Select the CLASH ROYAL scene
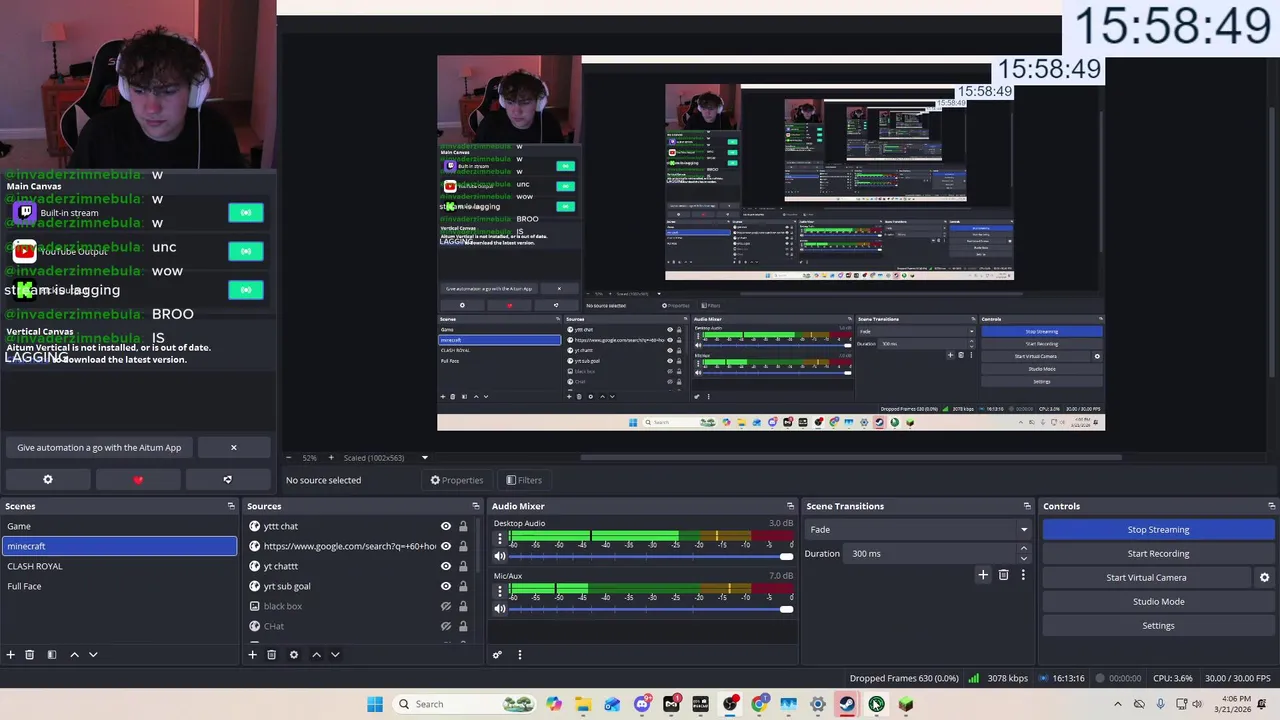1280x720 pixels. click(119, 566)
